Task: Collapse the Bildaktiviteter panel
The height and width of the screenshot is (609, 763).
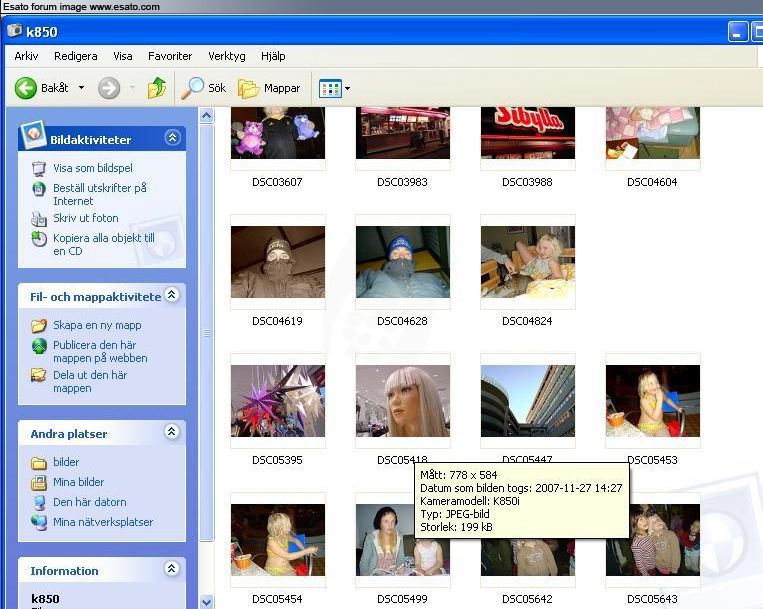Action: coord(172,138)
